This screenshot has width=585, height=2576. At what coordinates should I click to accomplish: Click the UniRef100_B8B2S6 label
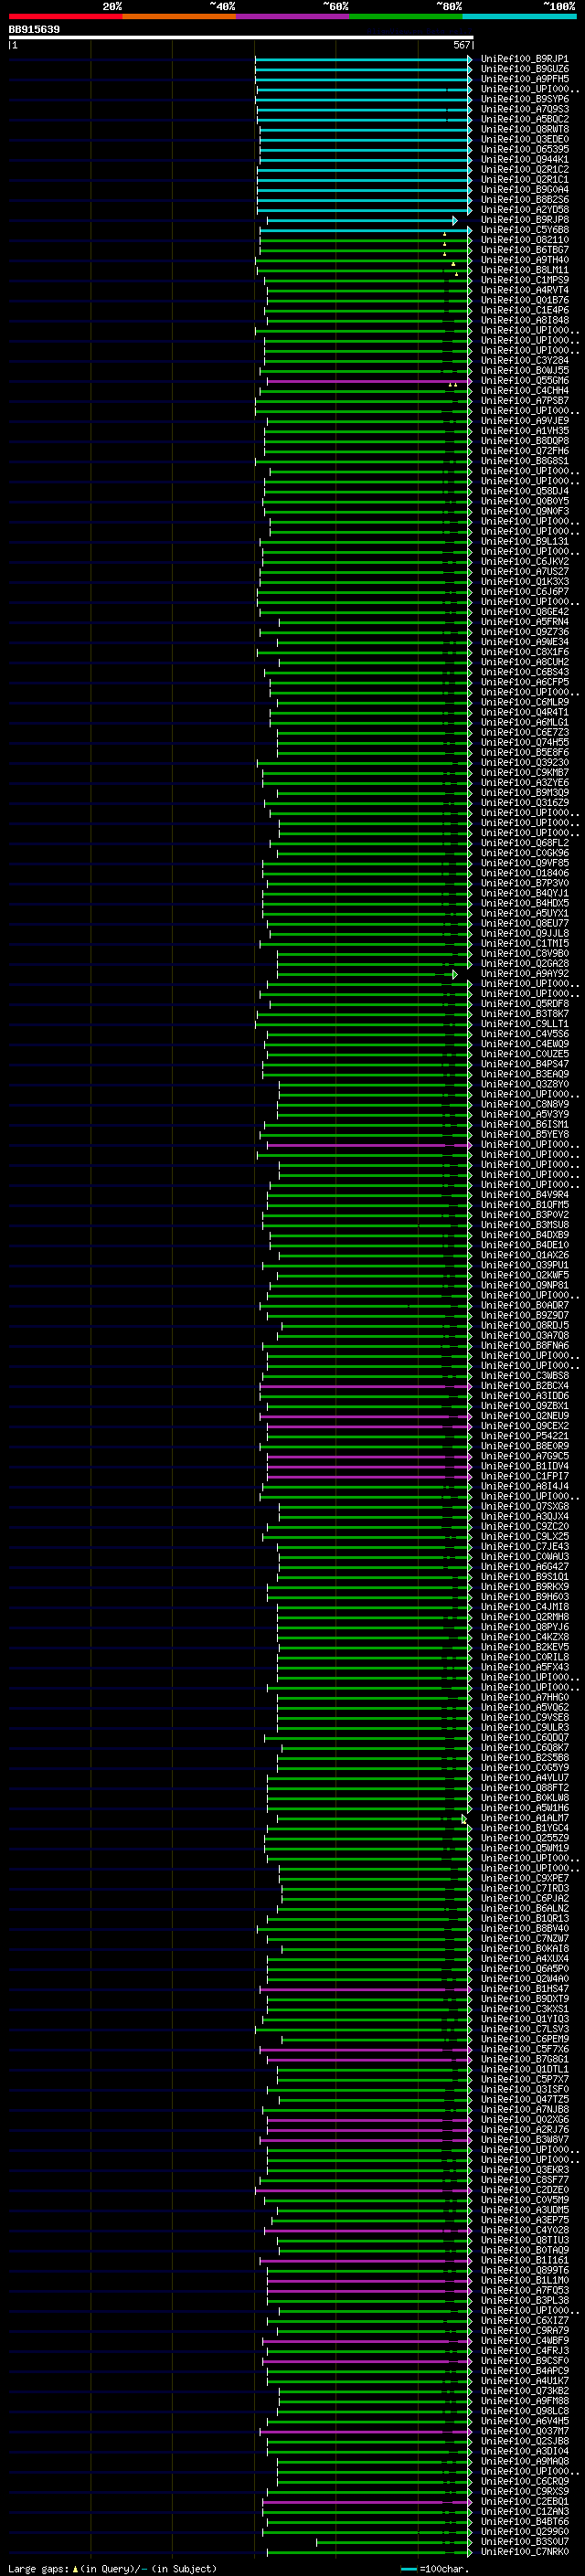tap(524, 200)
